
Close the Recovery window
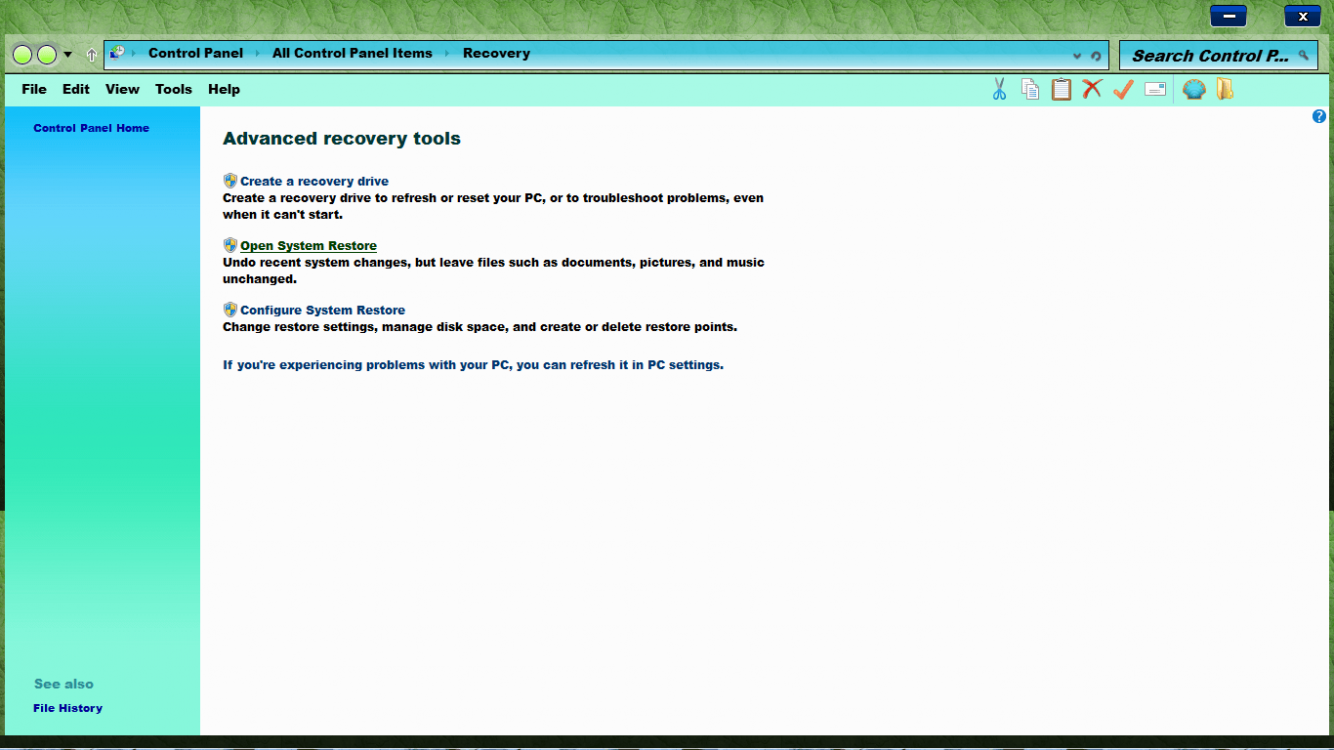pyautogui.click(x=1303, y=16)
